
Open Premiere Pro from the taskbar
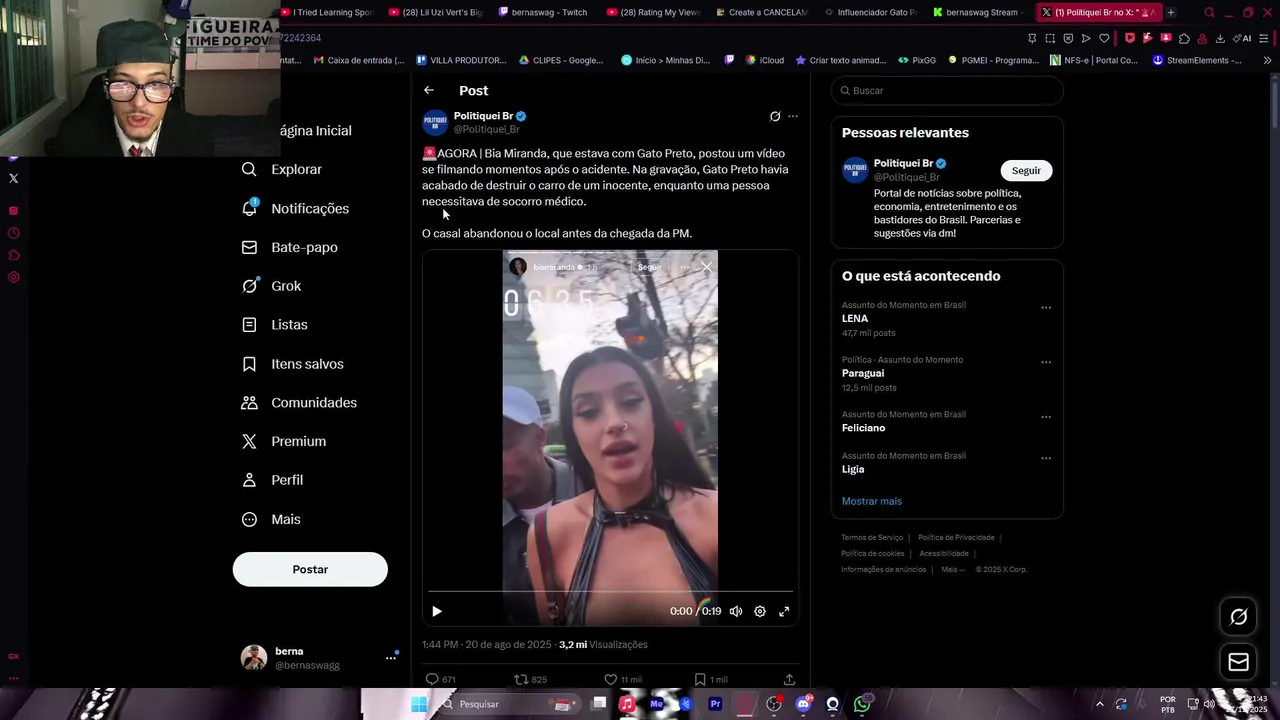(715, 704)
